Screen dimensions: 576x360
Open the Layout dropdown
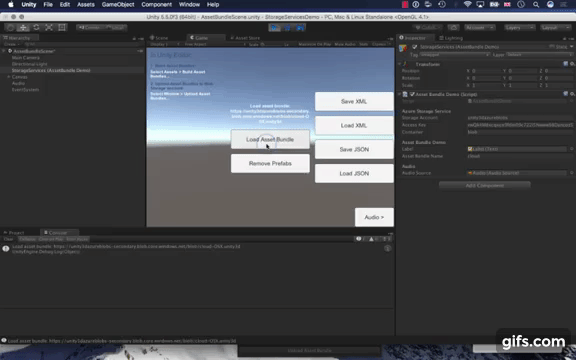coord(556,28)
